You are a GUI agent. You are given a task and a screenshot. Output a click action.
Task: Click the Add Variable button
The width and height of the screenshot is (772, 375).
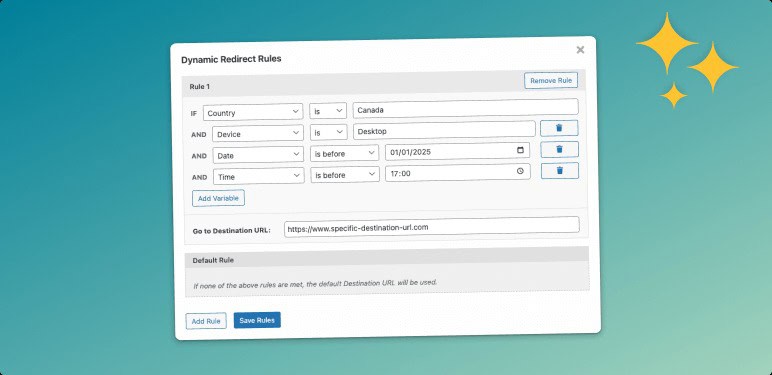tap(218, 198)
